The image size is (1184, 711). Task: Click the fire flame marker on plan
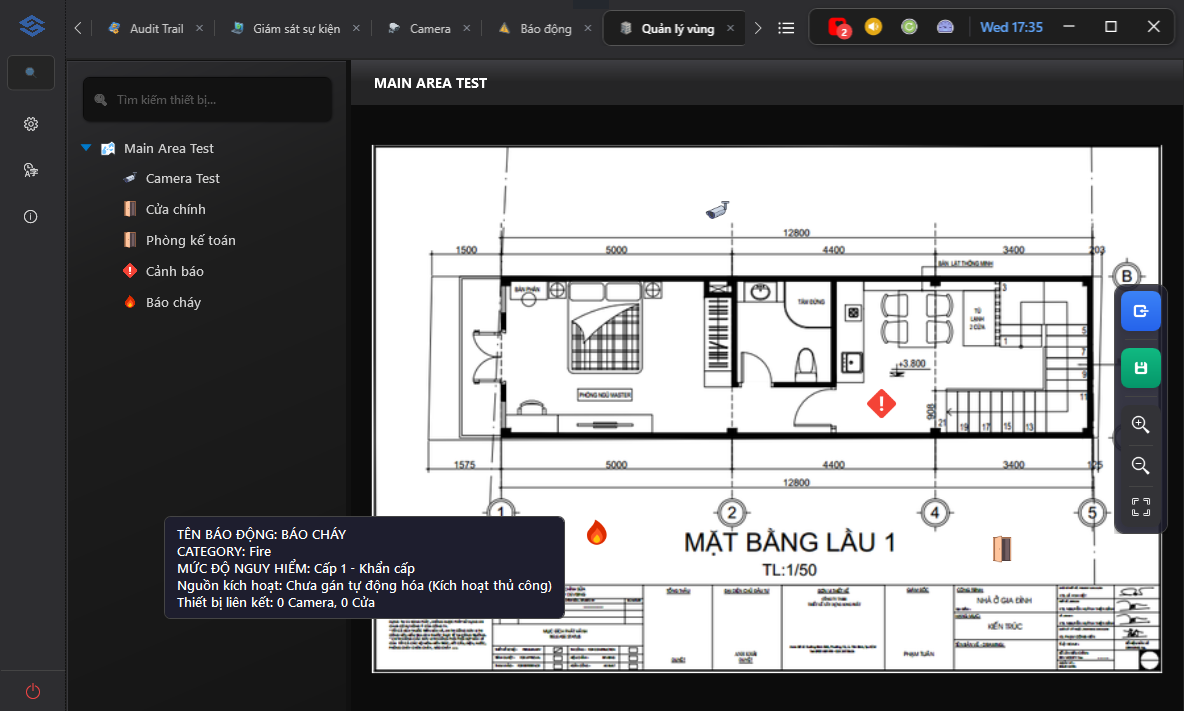coord(597,533)
